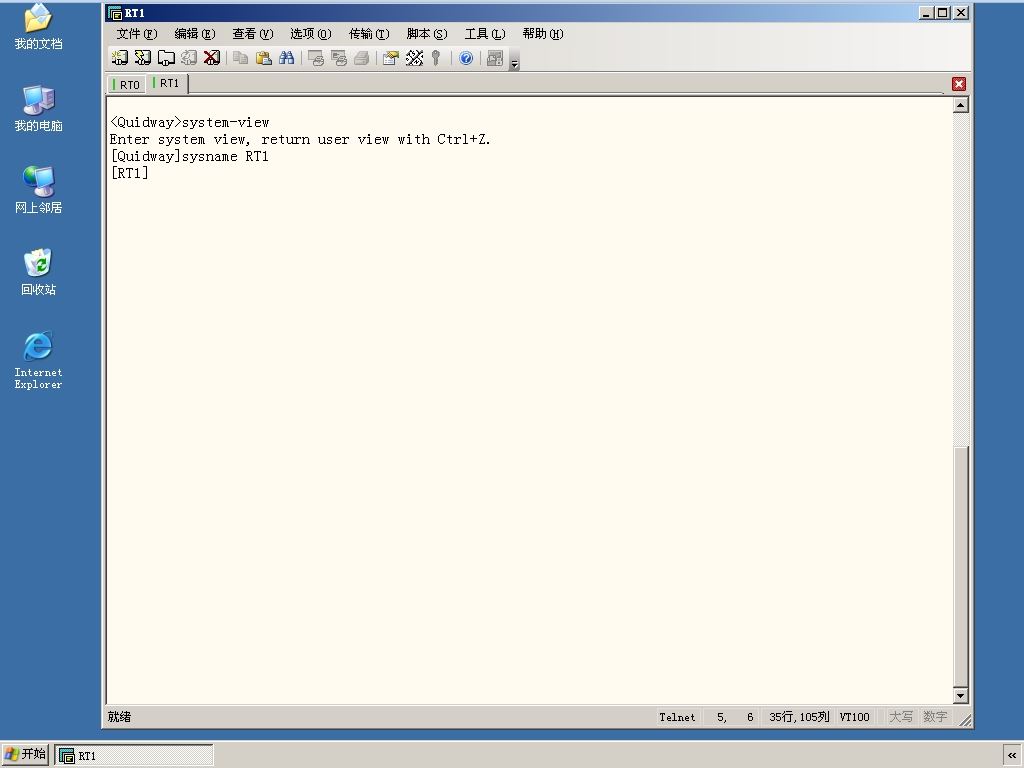Expand the system tray chevron
This screenshot has width=1024, height=768.
(x=1012, y=756)
